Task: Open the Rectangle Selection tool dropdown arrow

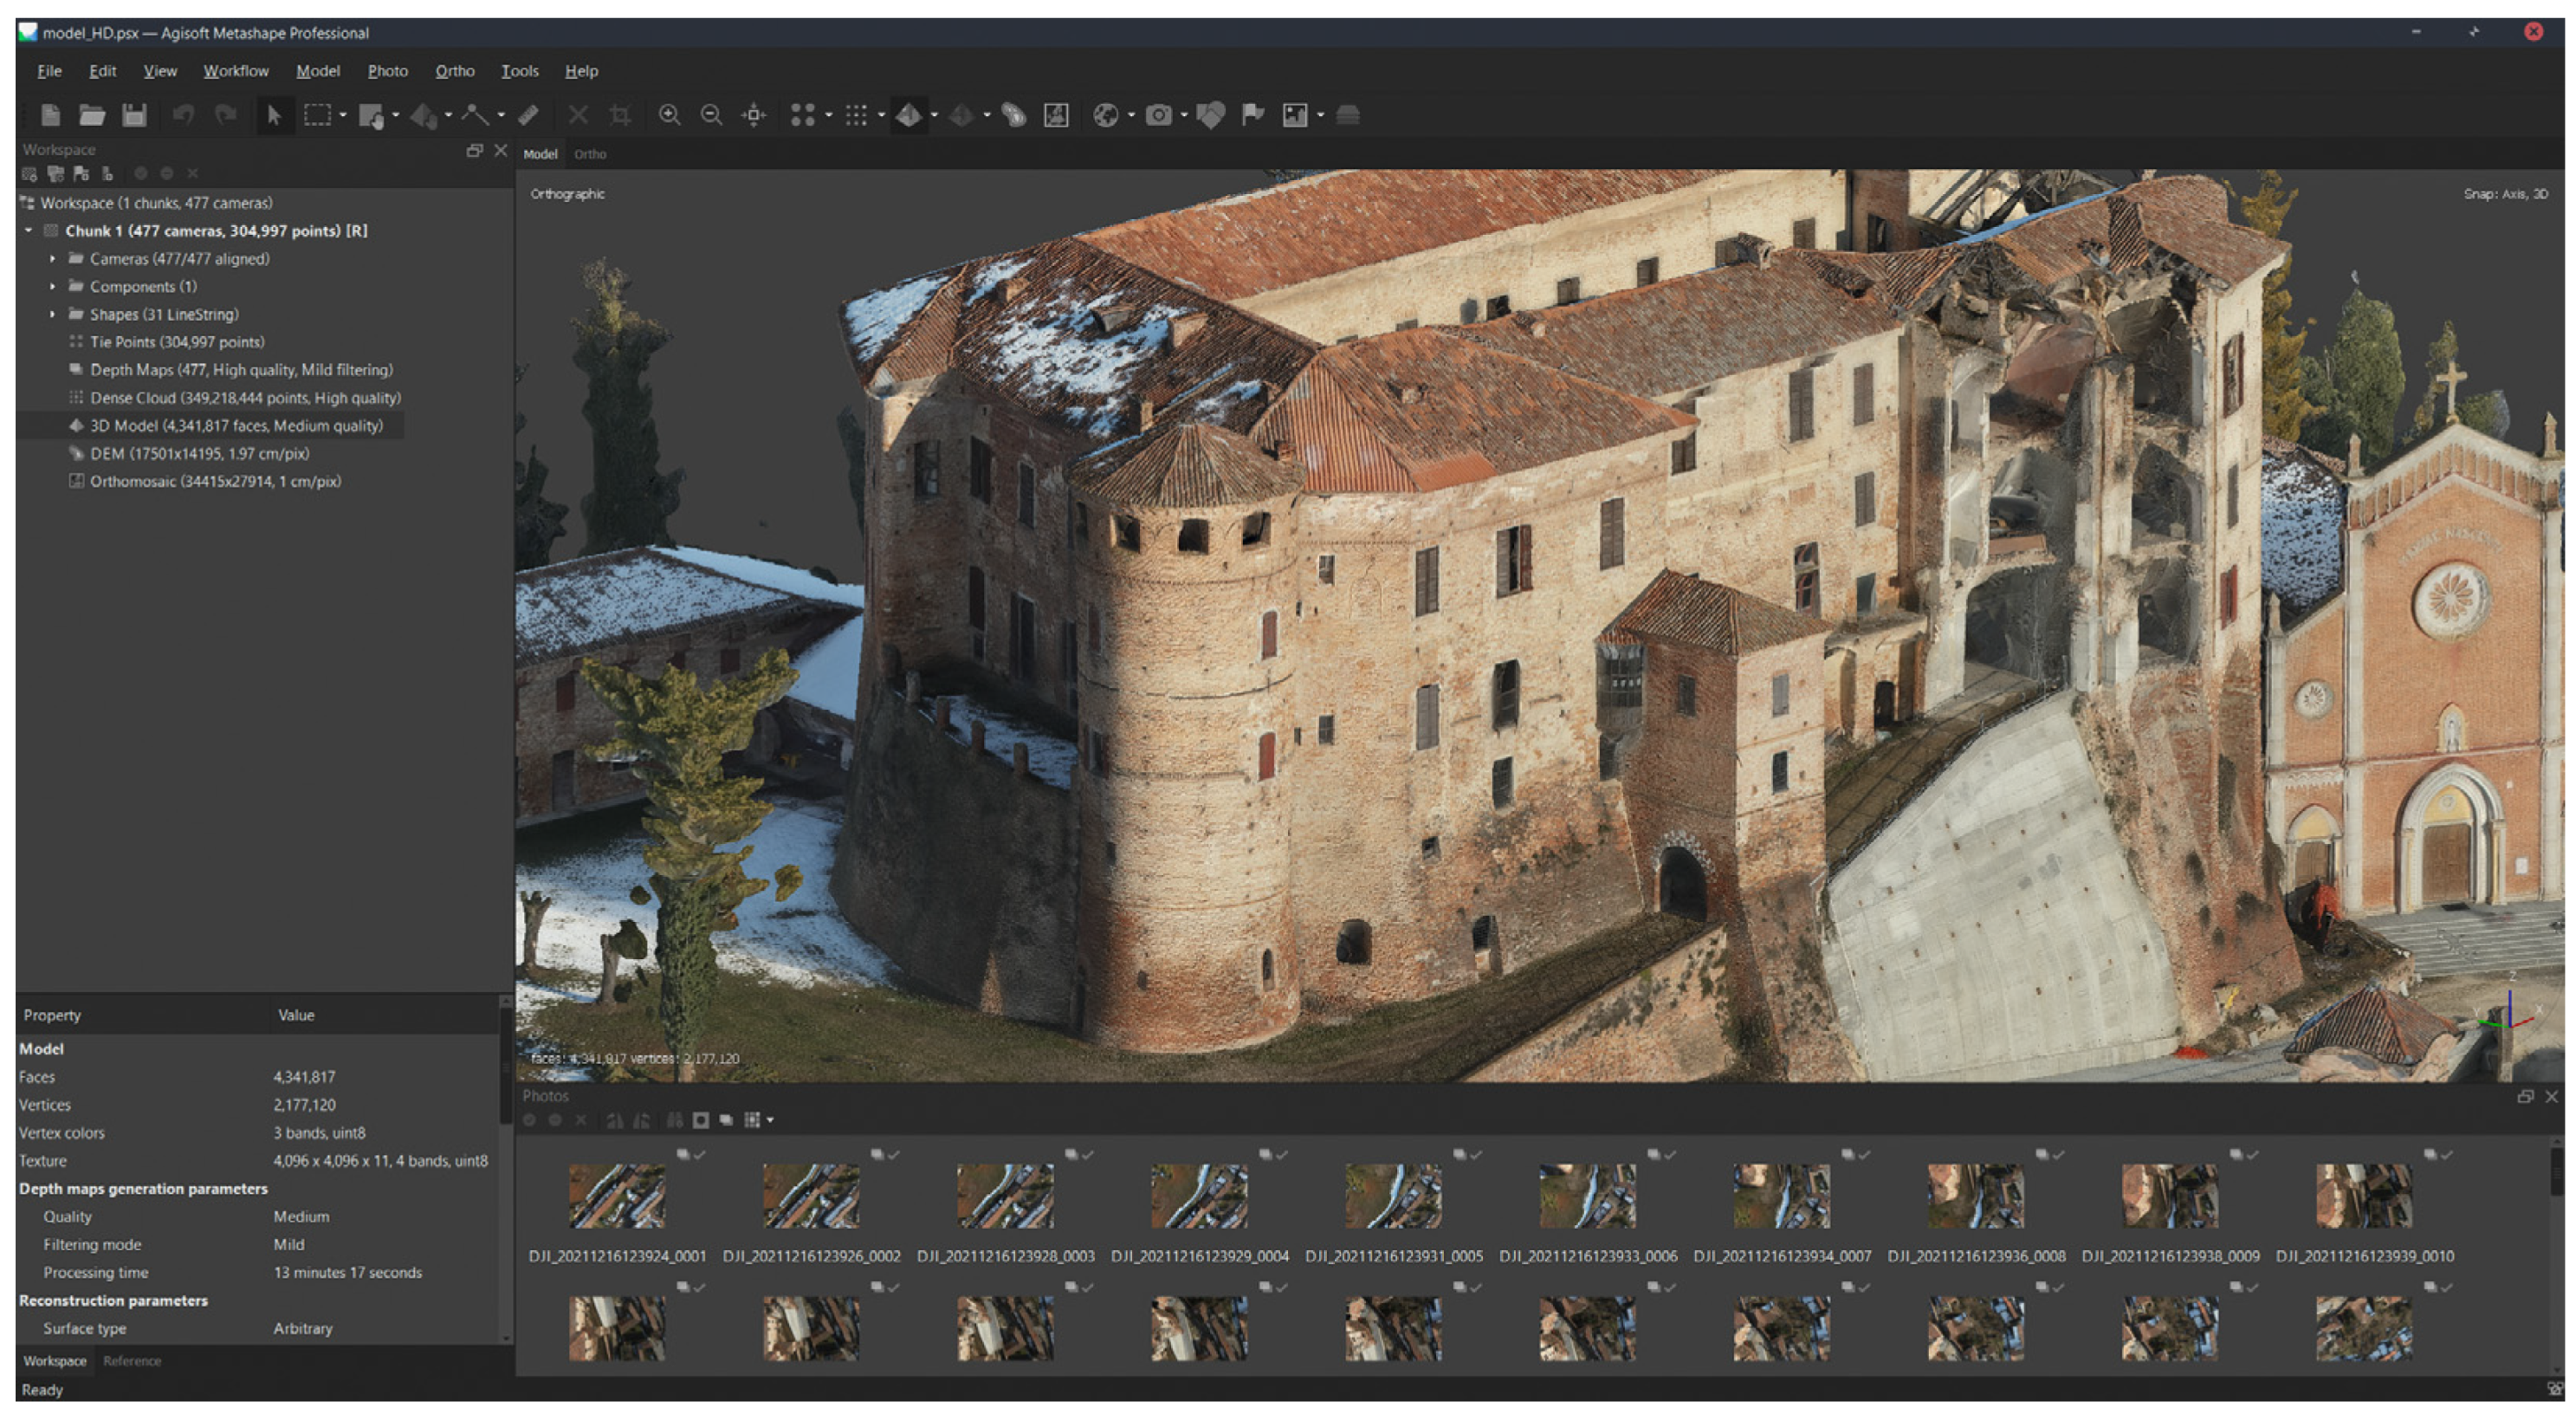Action: (343, 116)
